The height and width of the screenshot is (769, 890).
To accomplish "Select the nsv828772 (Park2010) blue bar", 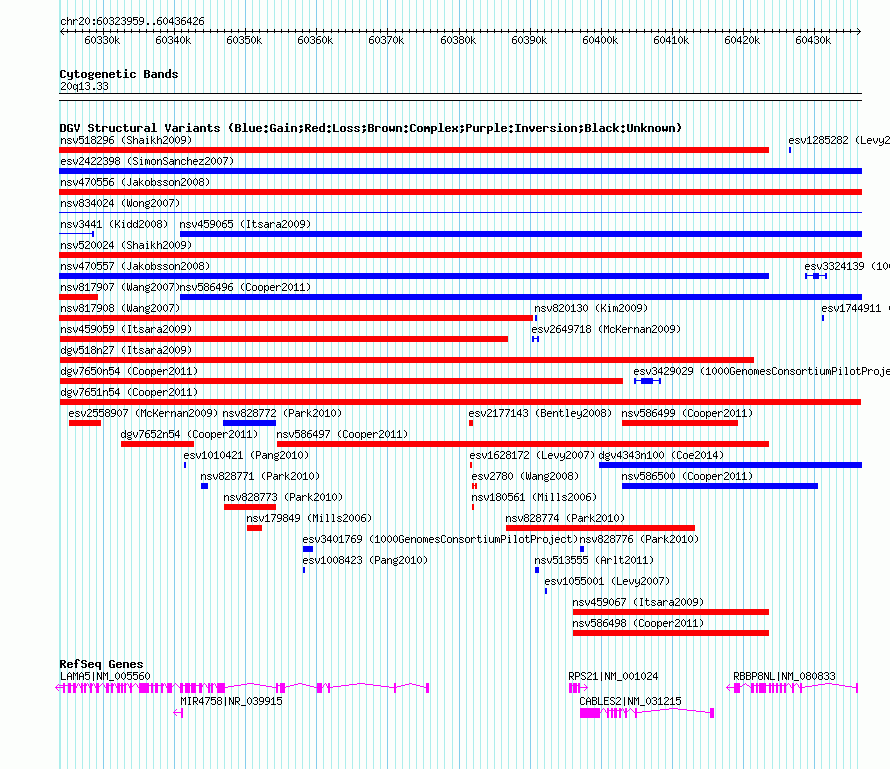I will [x=249, y=423].
